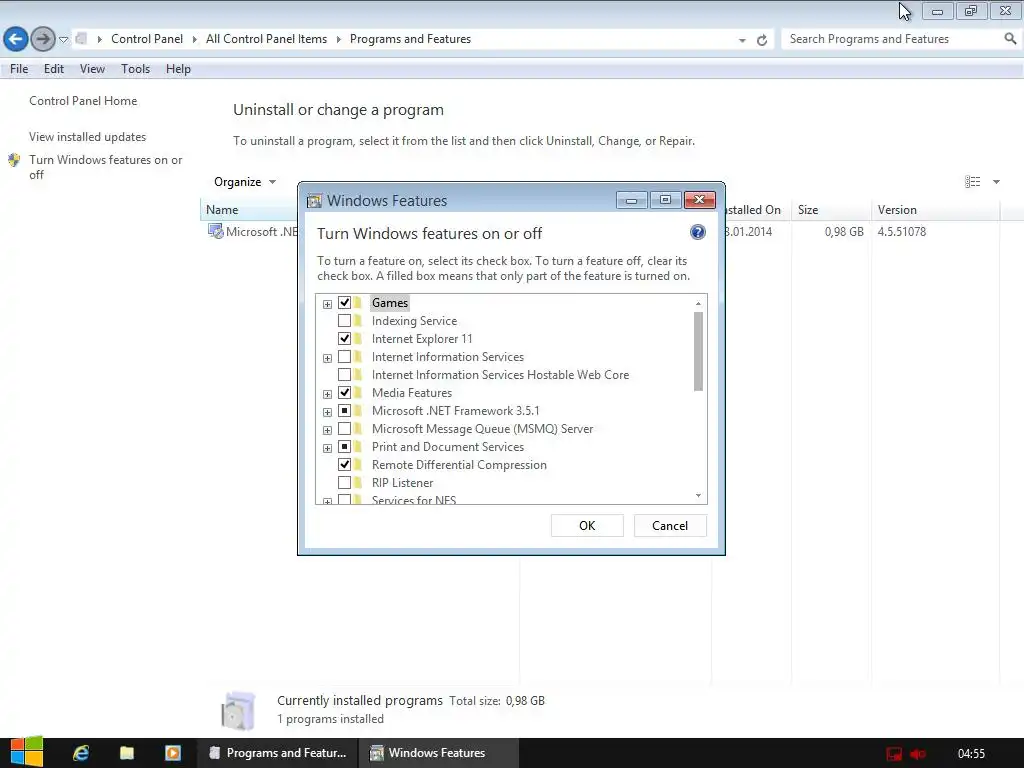Check Microsoft Message Queue (MSMQ) Server checkbox

[x=344, y=428]
